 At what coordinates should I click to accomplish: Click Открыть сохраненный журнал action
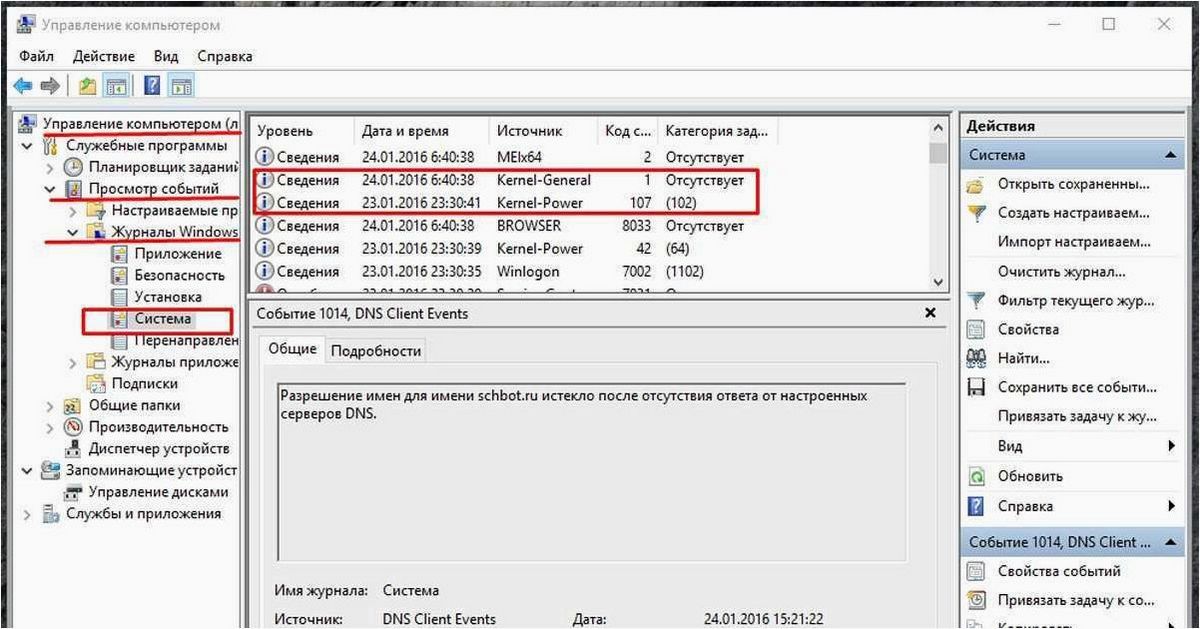pyautogui.click(x=1073, y=184)
